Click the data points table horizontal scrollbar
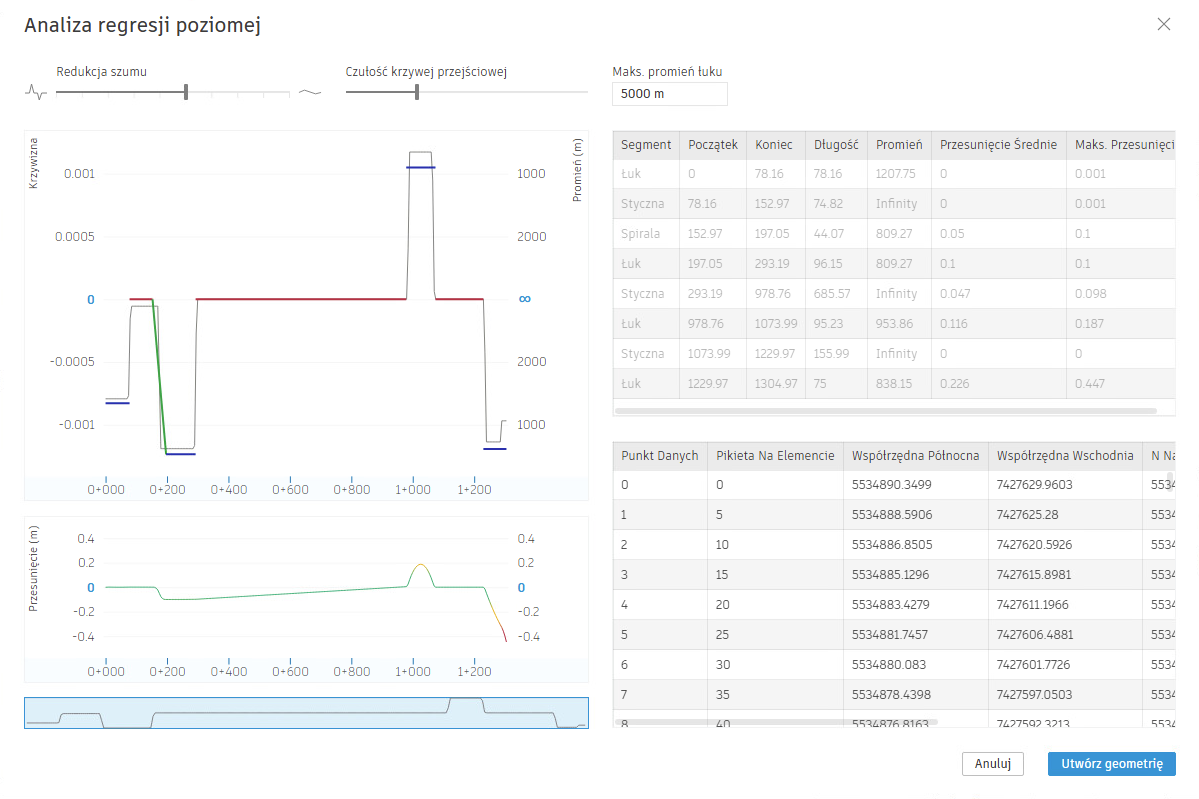1199x799 pixels. (775, 721)
